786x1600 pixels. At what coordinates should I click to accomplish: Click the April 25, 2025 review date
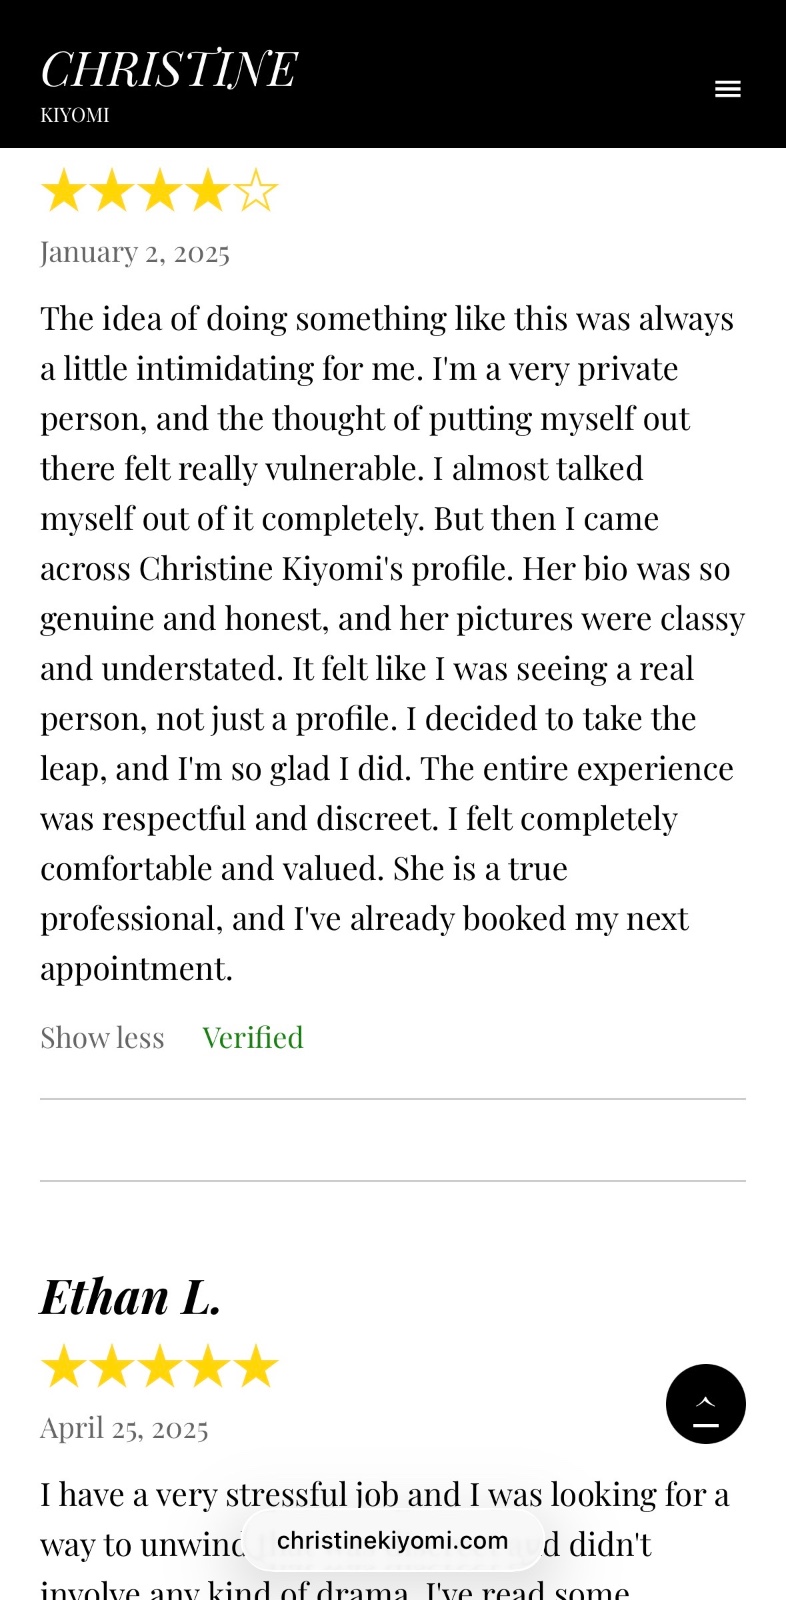tap(124, 1428)
